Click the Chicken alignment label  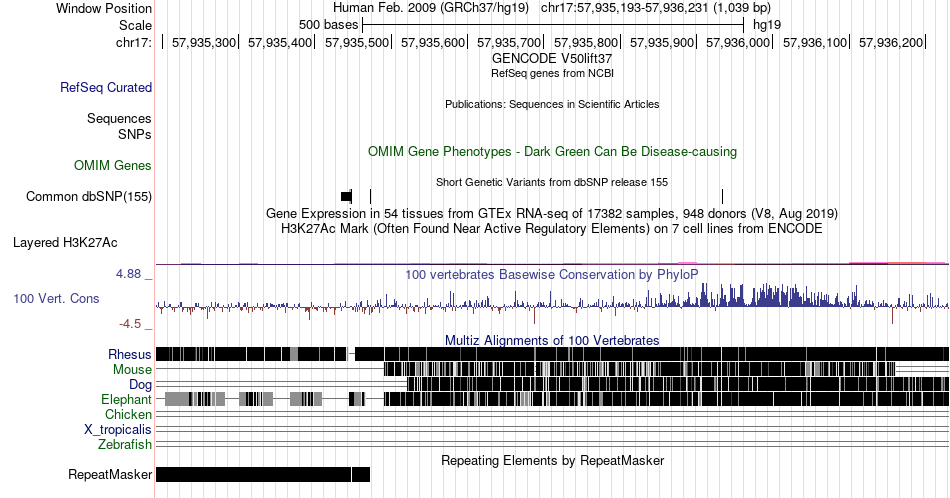(128, 414)
